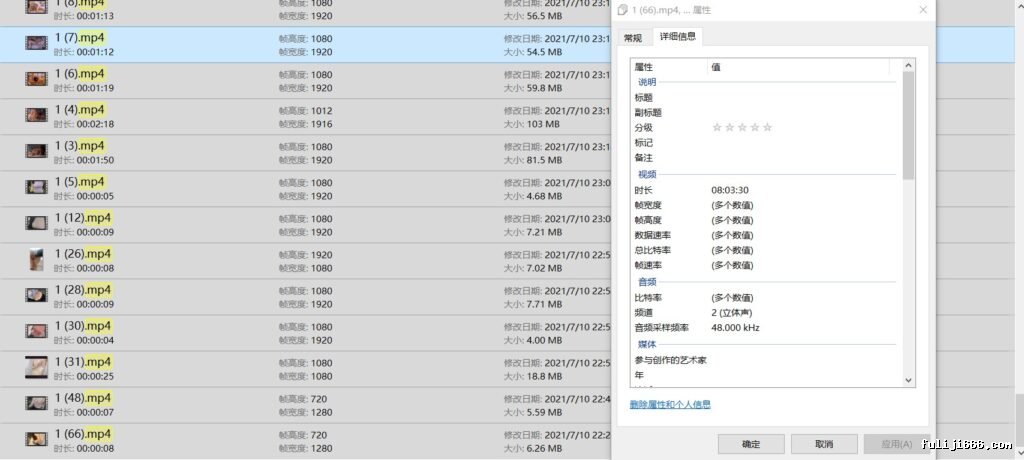Set rating via the 分级 stars
Viewport: 1024px width, 460px height.
[742, 127]
